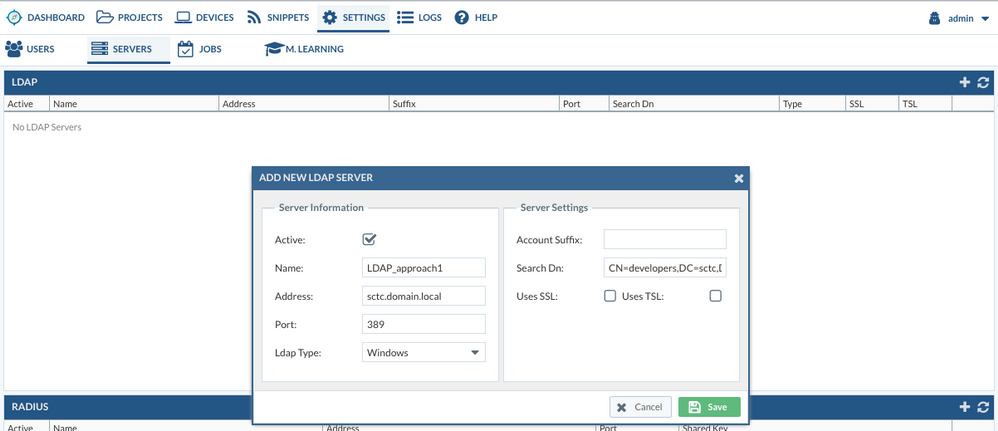998x431 pixels.
Task: Open Snippets from the top navigation
Action: pos(277,17)
